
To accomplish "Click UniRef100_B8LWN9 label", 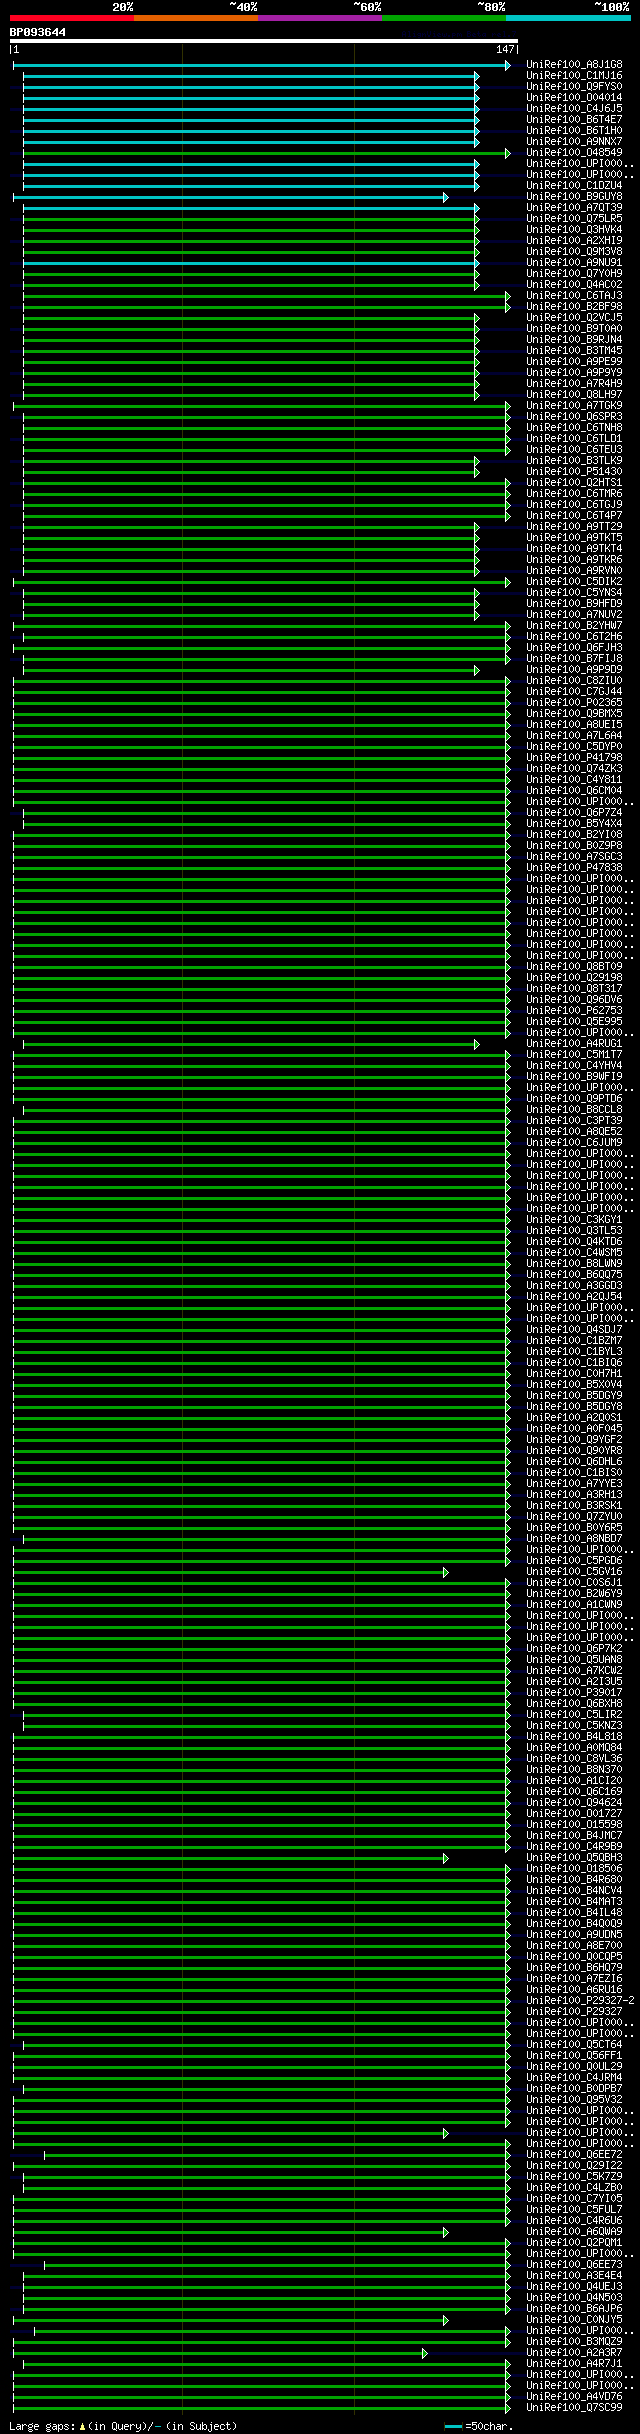I will 574,1264.
